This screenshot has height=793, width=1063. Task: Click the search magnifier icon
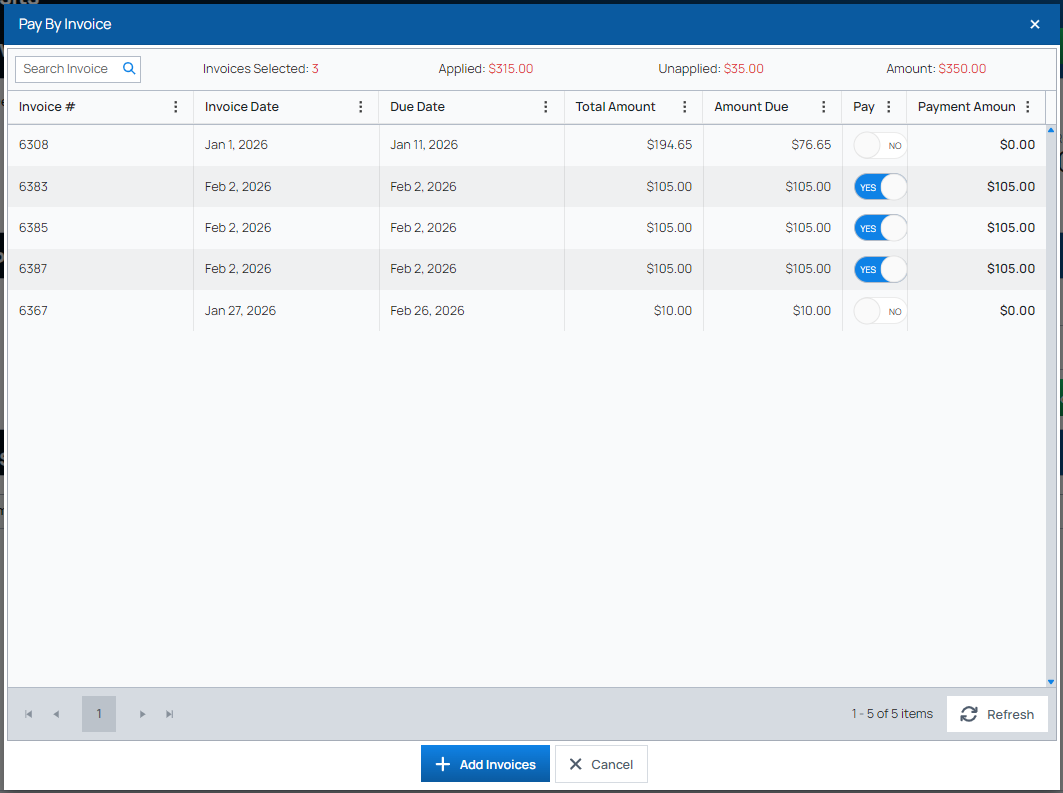[129, 68]
